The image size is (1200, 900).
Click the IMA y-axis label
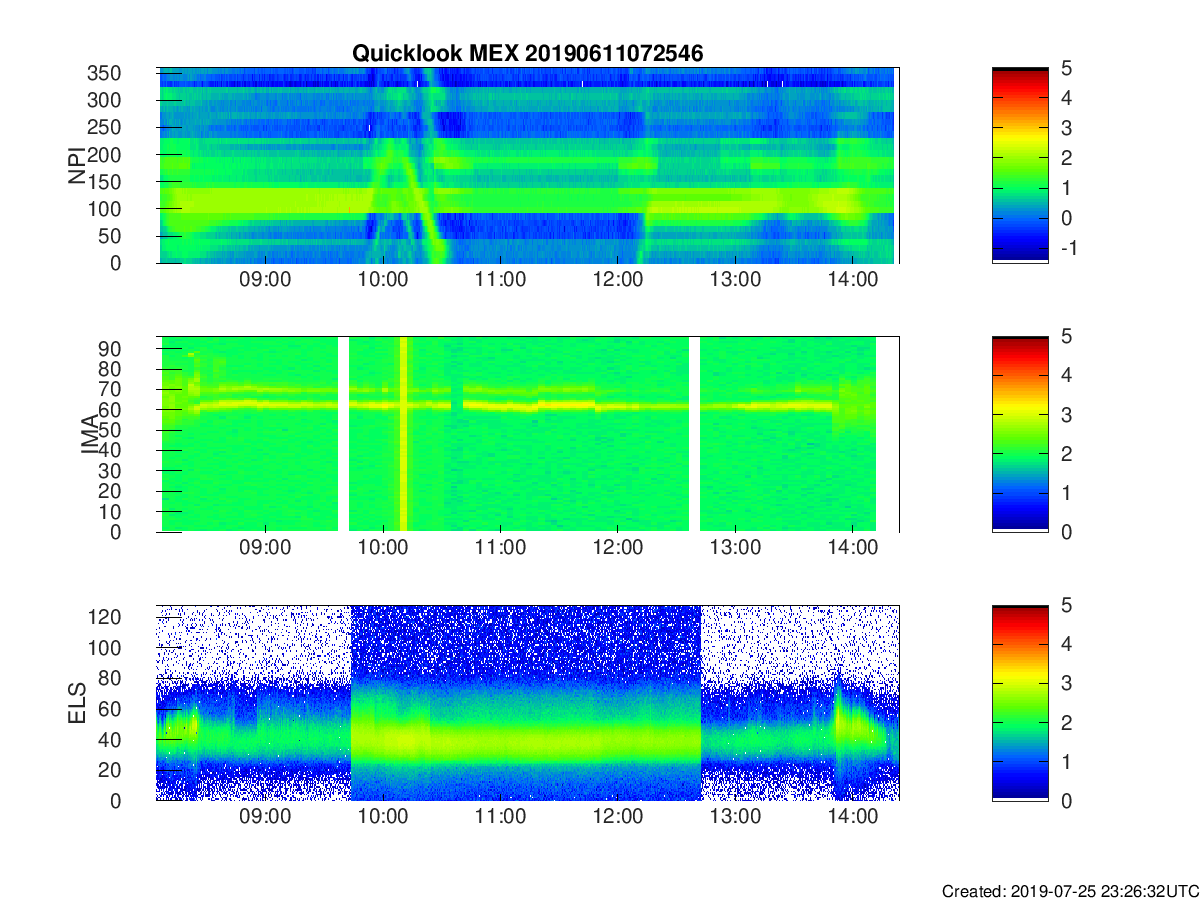pos(90,435)
